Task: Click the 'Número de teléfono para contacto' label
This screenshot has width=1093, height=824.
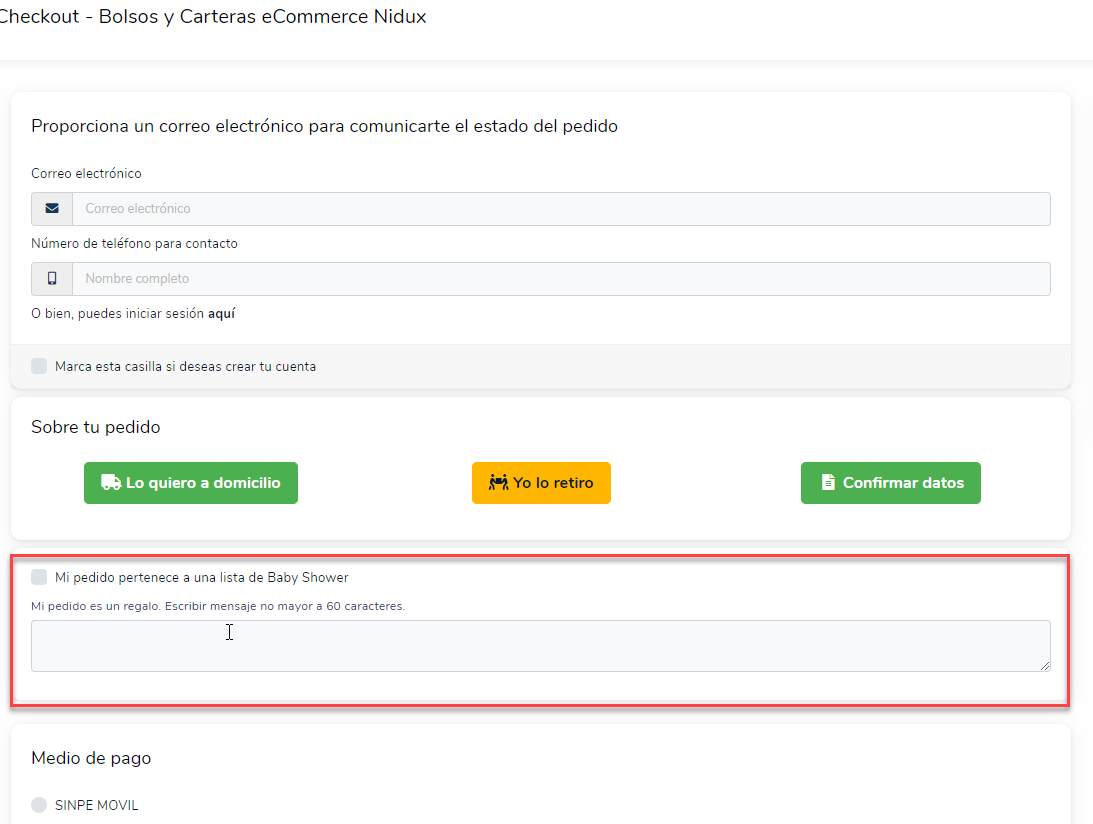Action: [x=135, y=243]
